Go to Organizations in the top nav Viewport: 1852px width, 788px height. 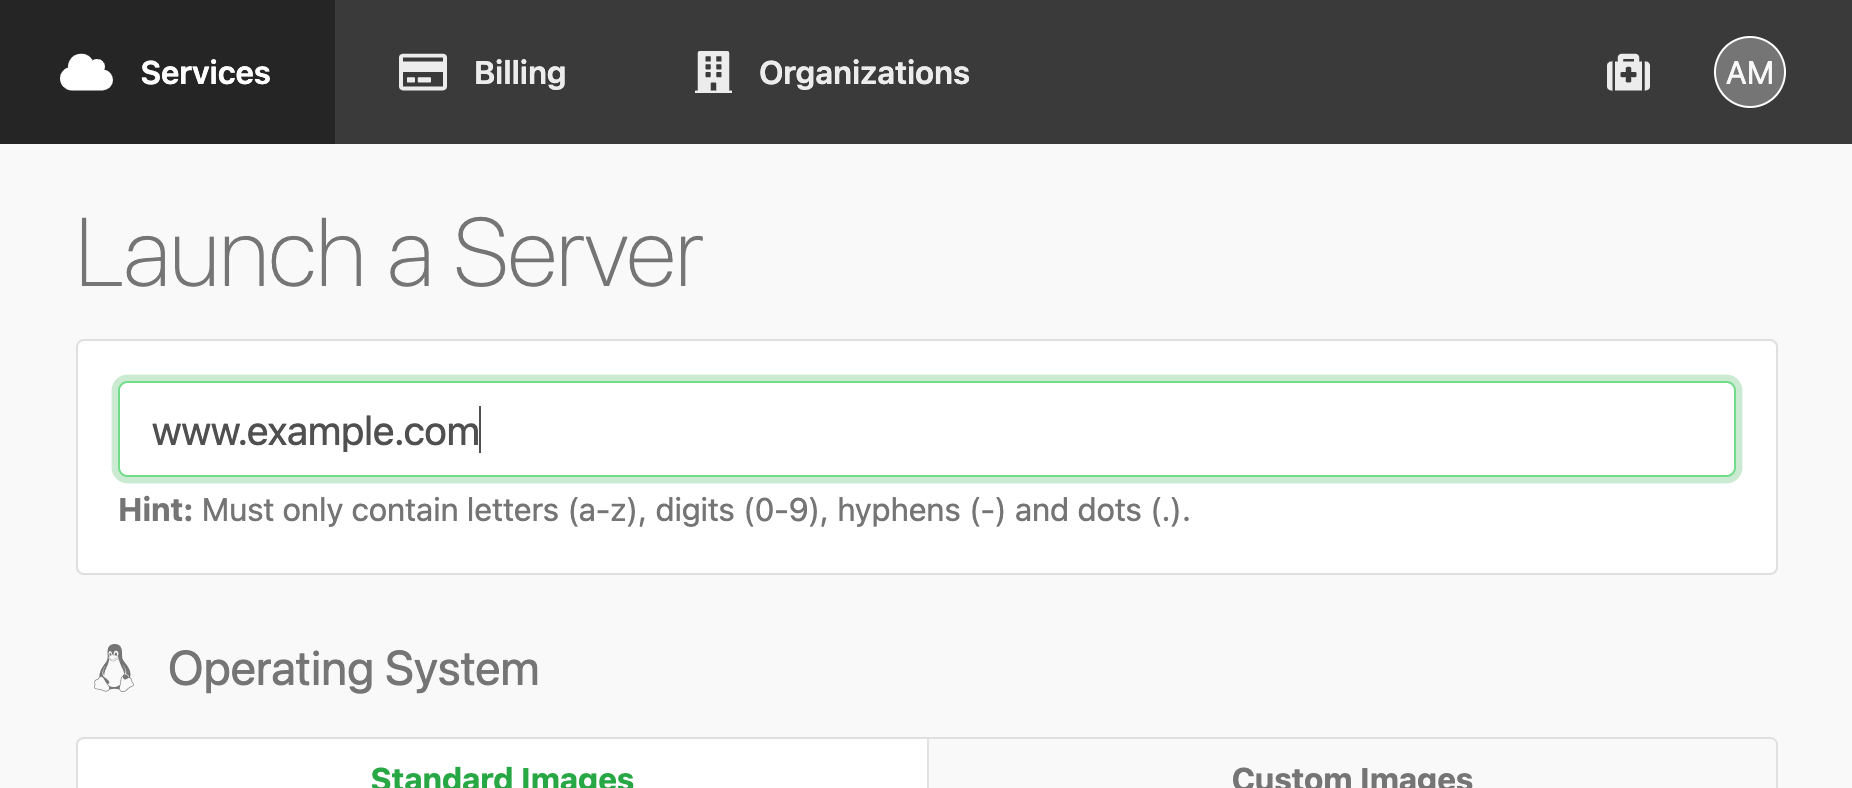tap(832, 72)
